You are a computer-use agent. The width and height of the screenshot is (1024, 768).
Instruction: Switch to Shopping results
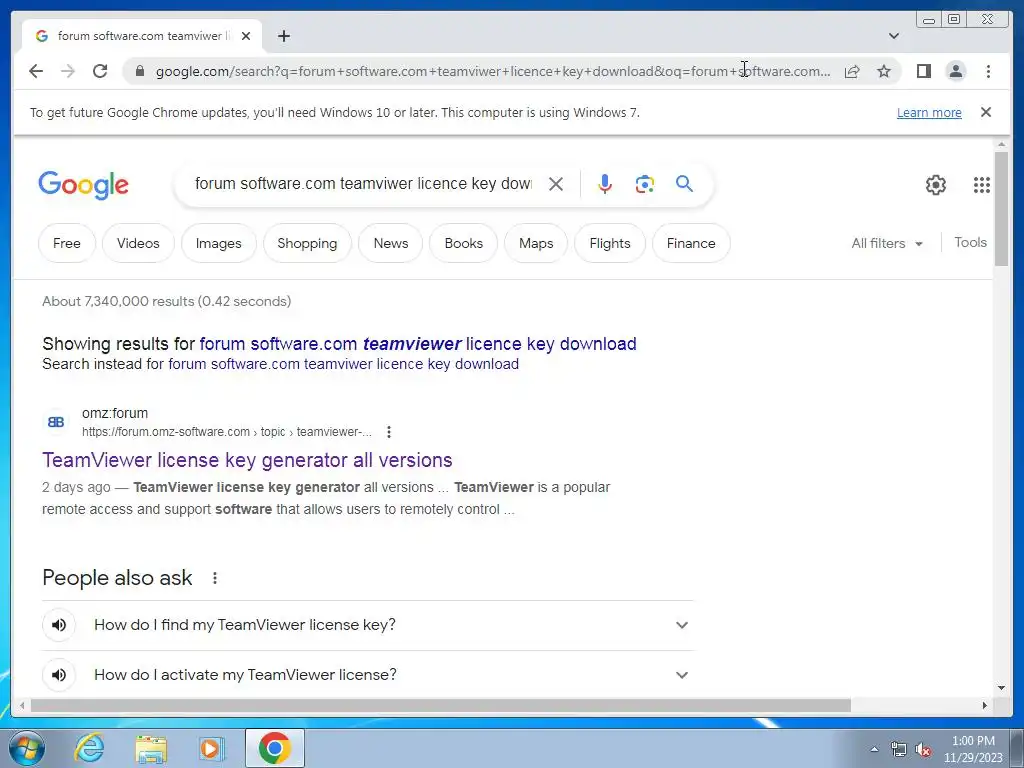(x=307, y=243)
